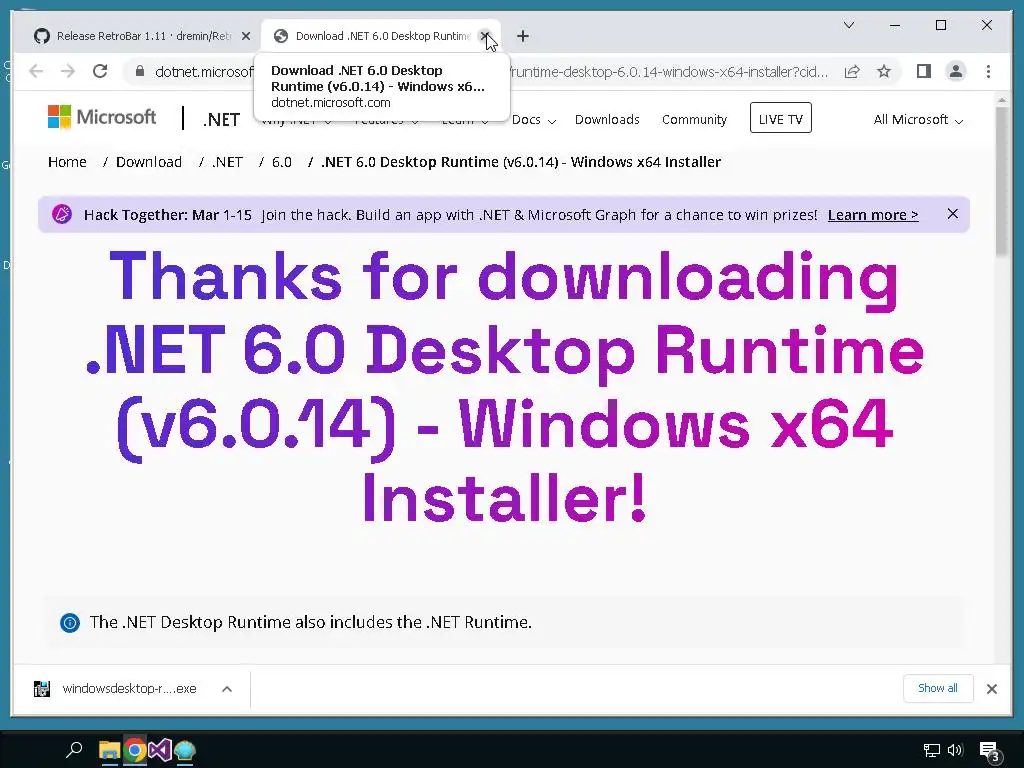Open the Downloads menu item
Image resolution: width=1024 pixels, height=768 pixels.
[x=607, y=120]
